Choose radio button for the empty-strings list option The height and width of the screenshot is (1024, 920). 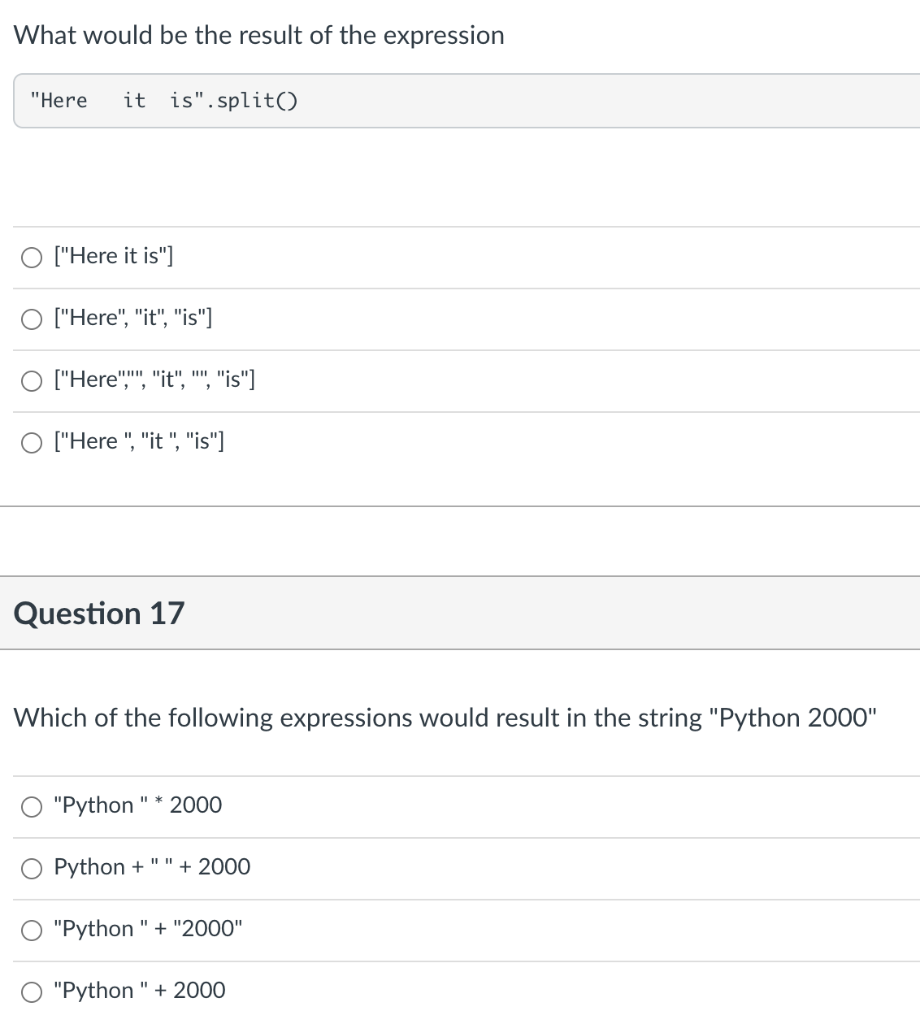33,380
